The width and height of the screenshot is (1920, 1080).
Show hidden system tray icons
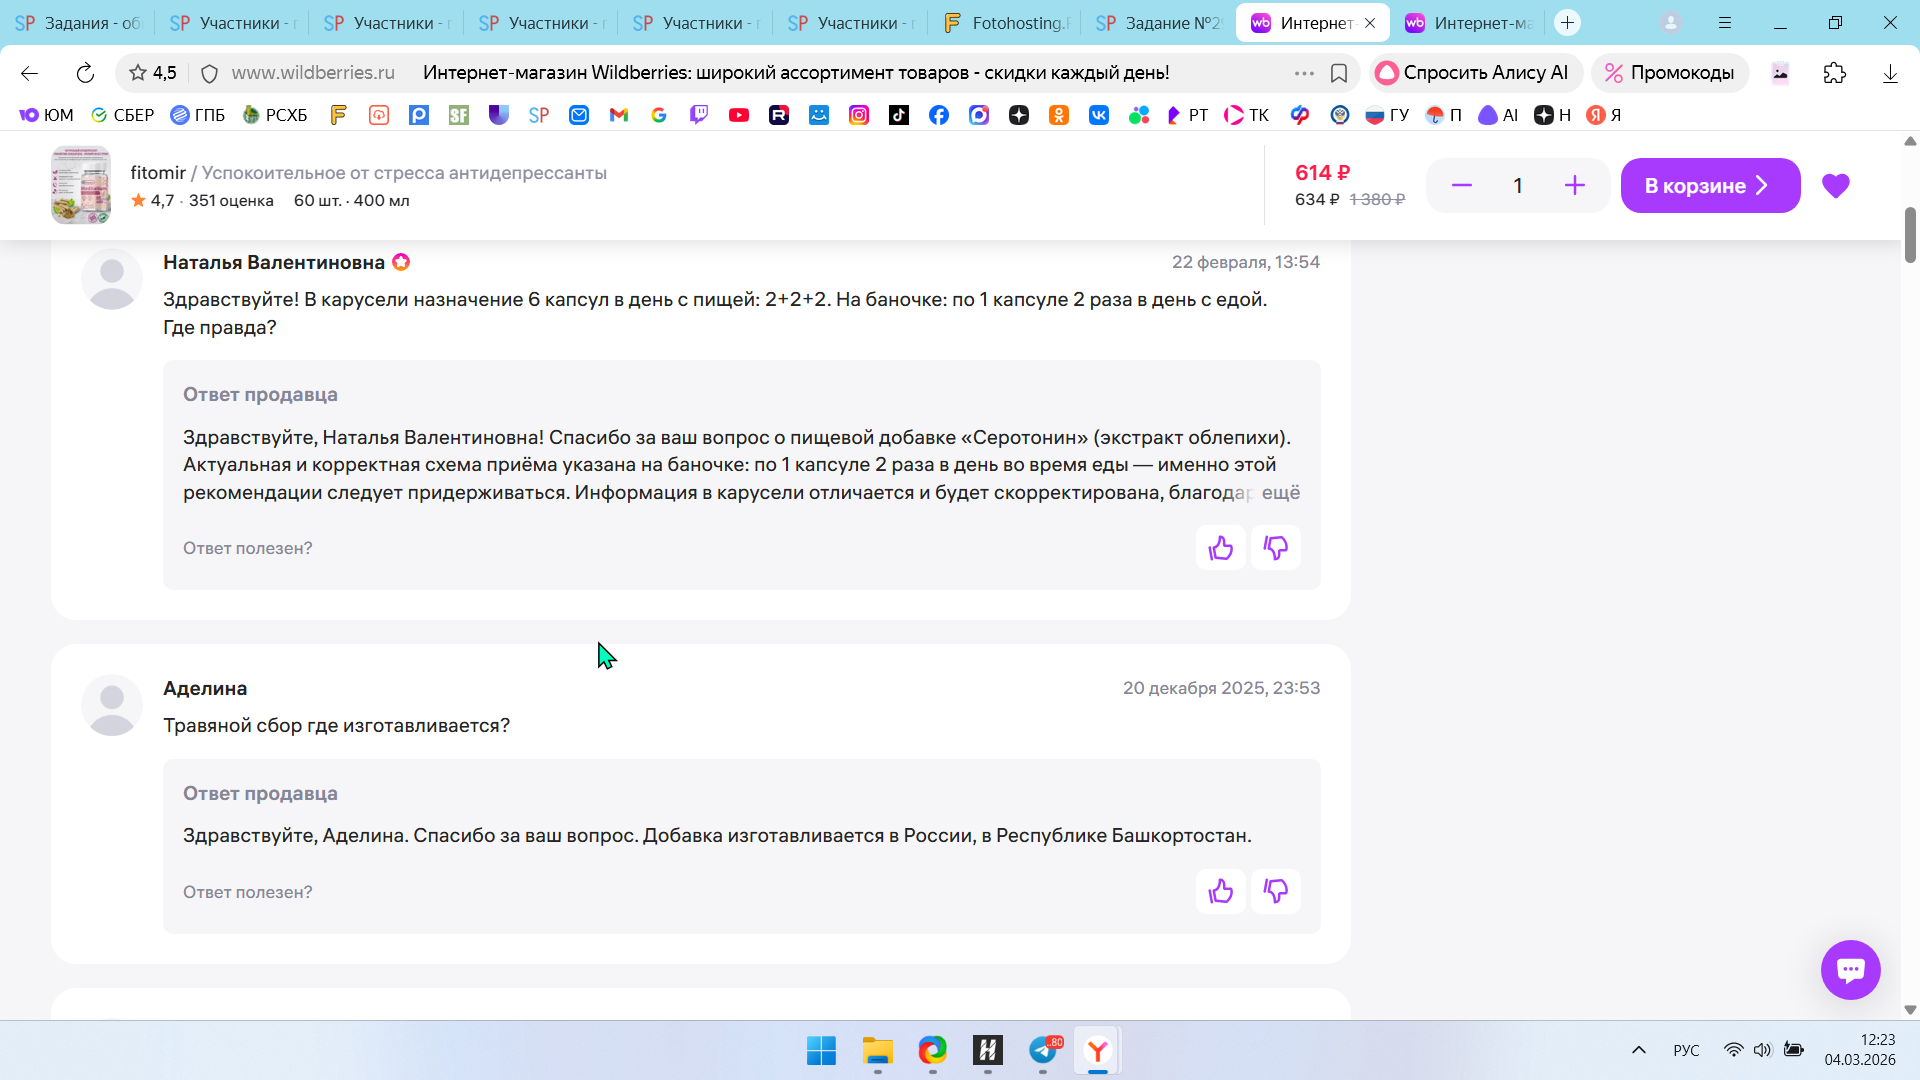click(1638, 1050)
